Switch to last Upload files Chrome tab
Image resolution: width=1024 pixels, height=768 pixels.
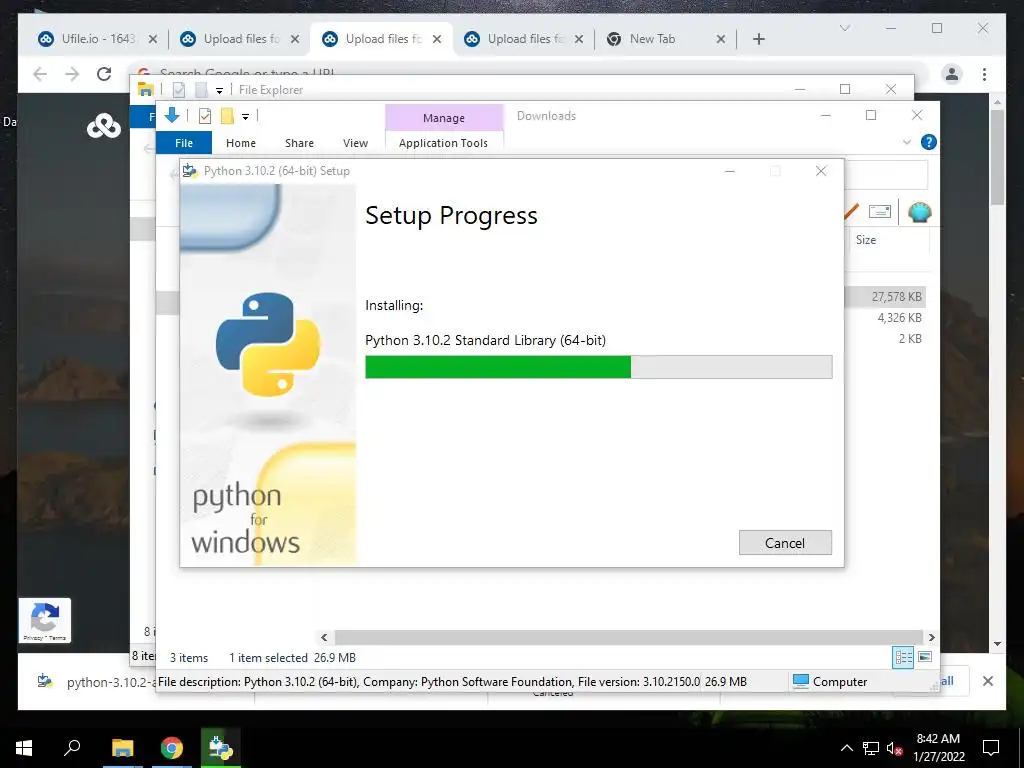524,39
